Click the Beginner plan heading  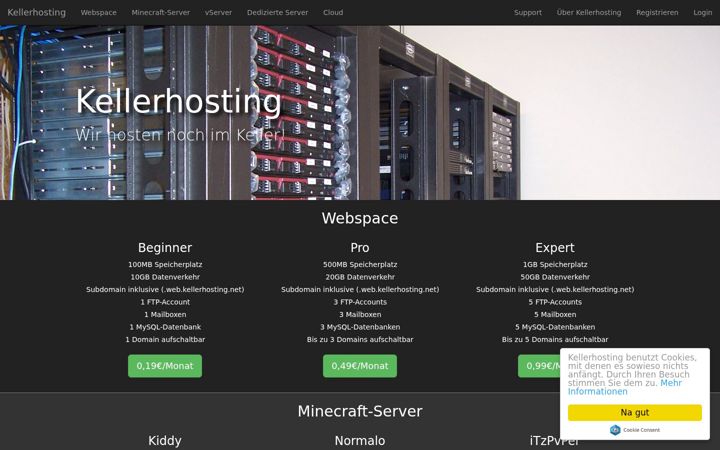point(165,248)
